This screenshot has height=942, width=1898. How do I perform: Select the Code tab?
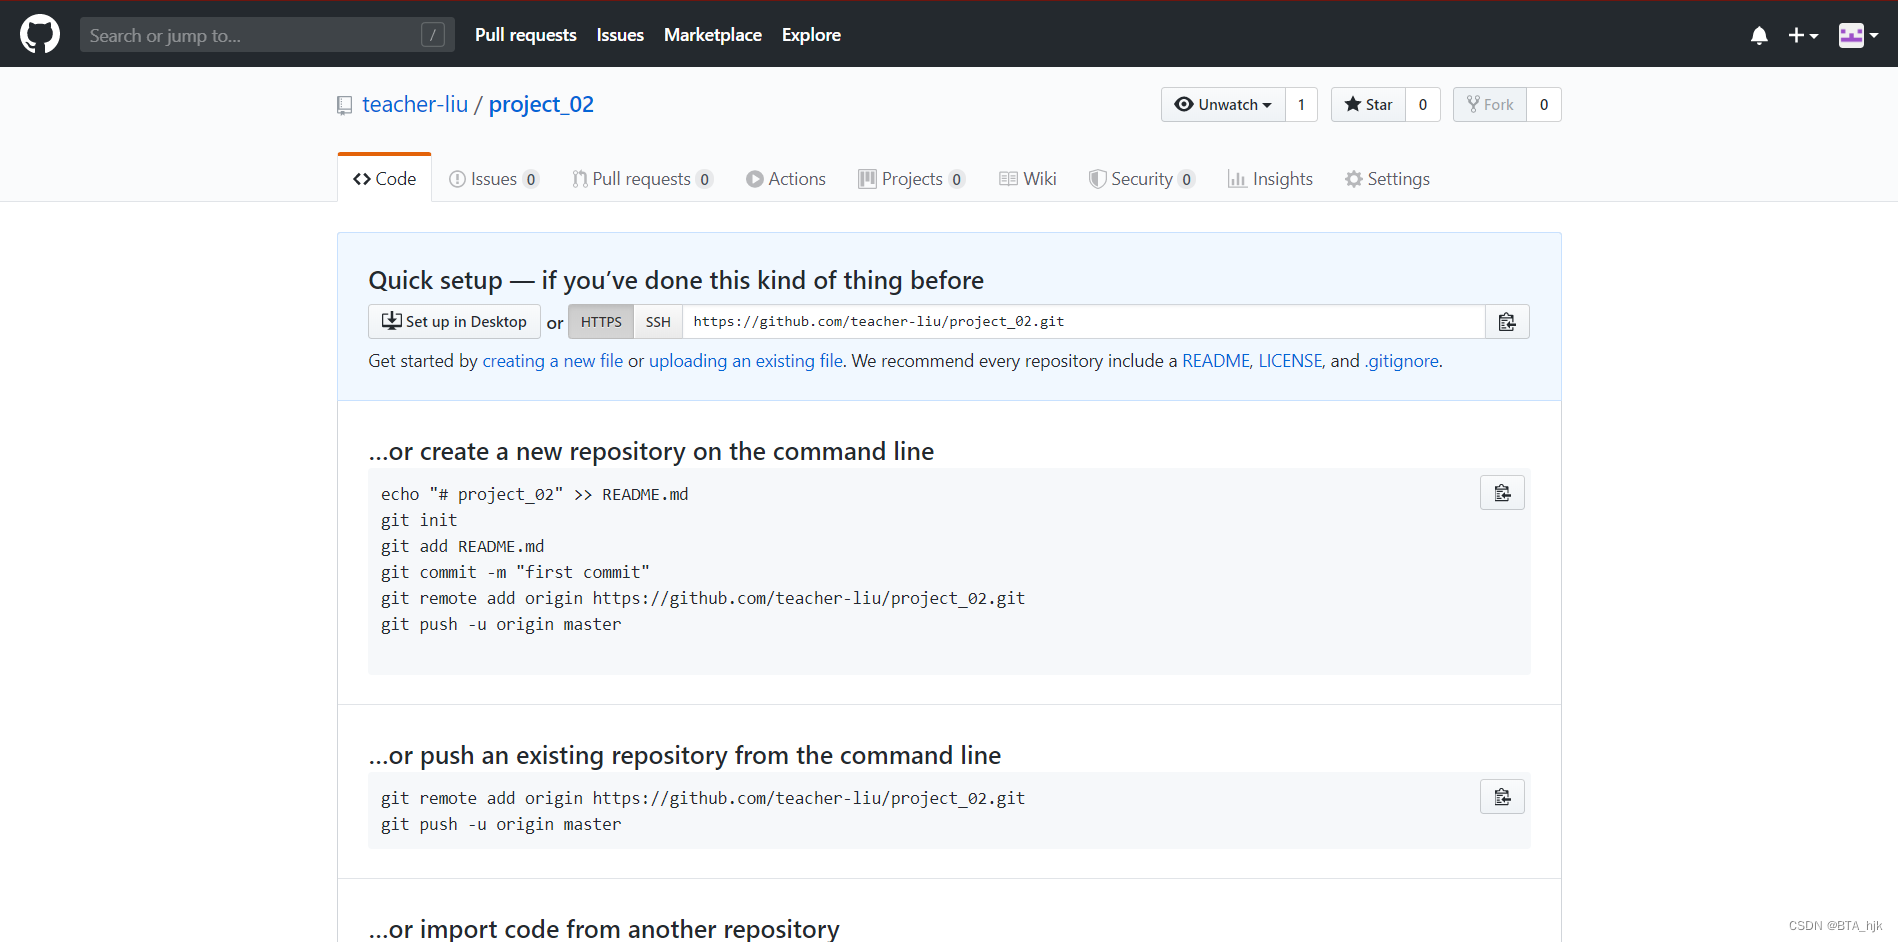(x=384, y=179)
